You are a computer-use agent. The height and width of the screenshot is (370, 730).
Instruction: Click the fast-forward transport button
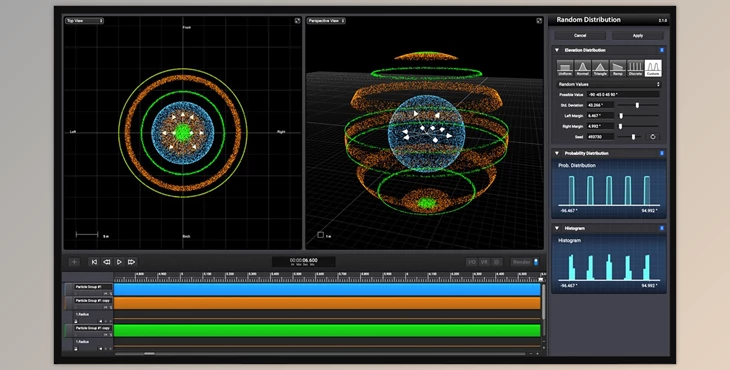tap(132, 262)
